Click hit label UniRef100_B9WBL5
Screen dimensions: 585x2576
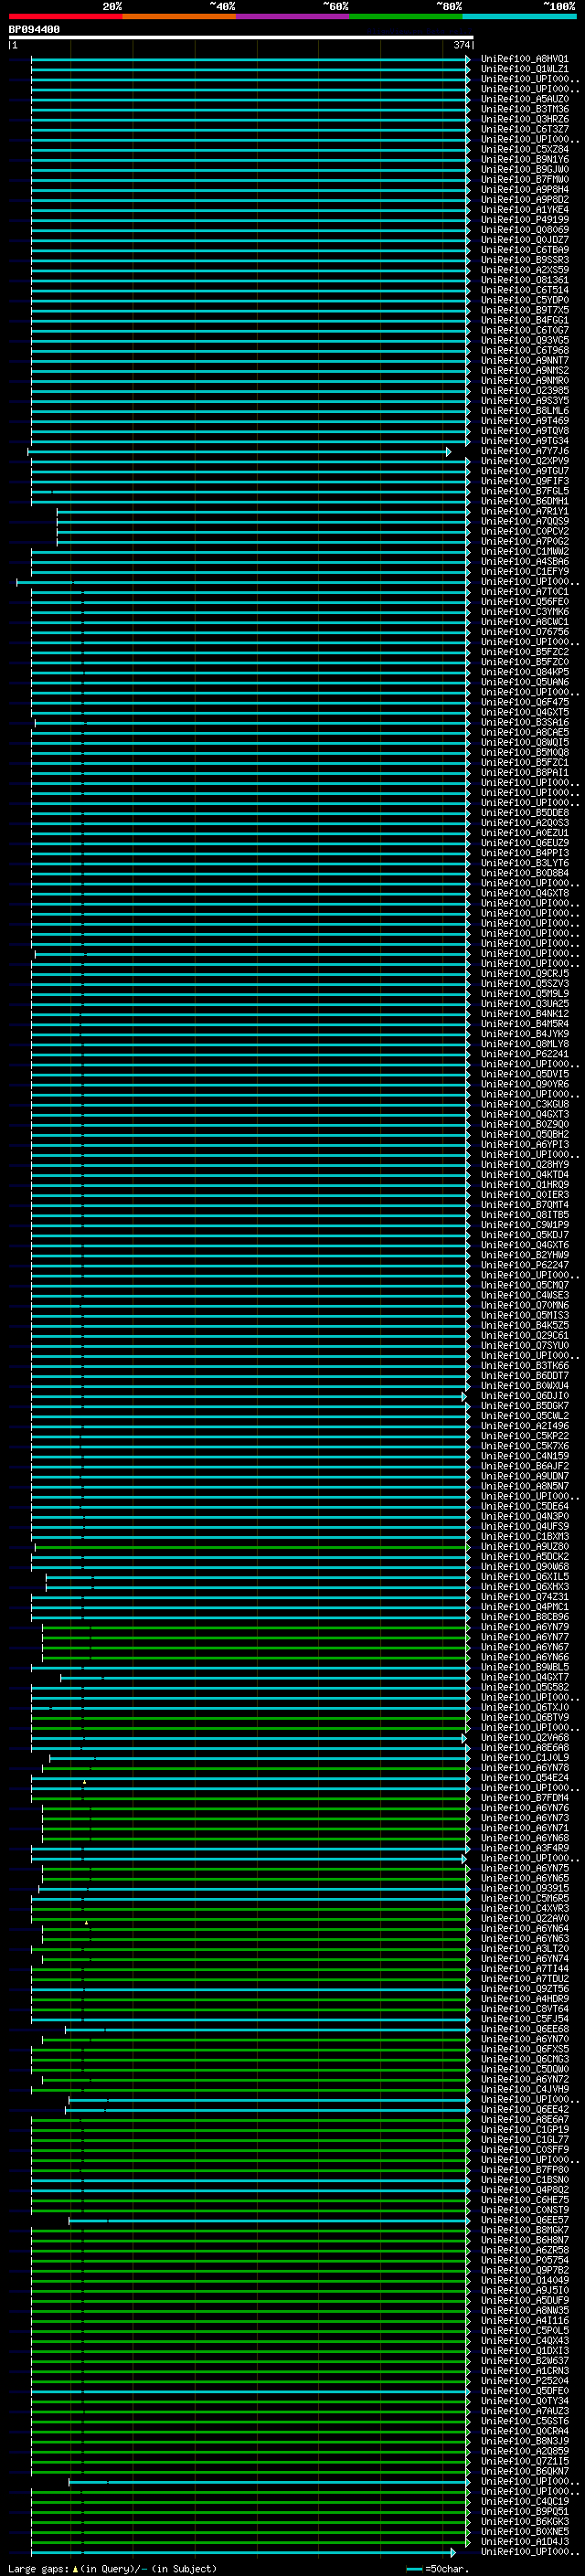(525, 1667)
